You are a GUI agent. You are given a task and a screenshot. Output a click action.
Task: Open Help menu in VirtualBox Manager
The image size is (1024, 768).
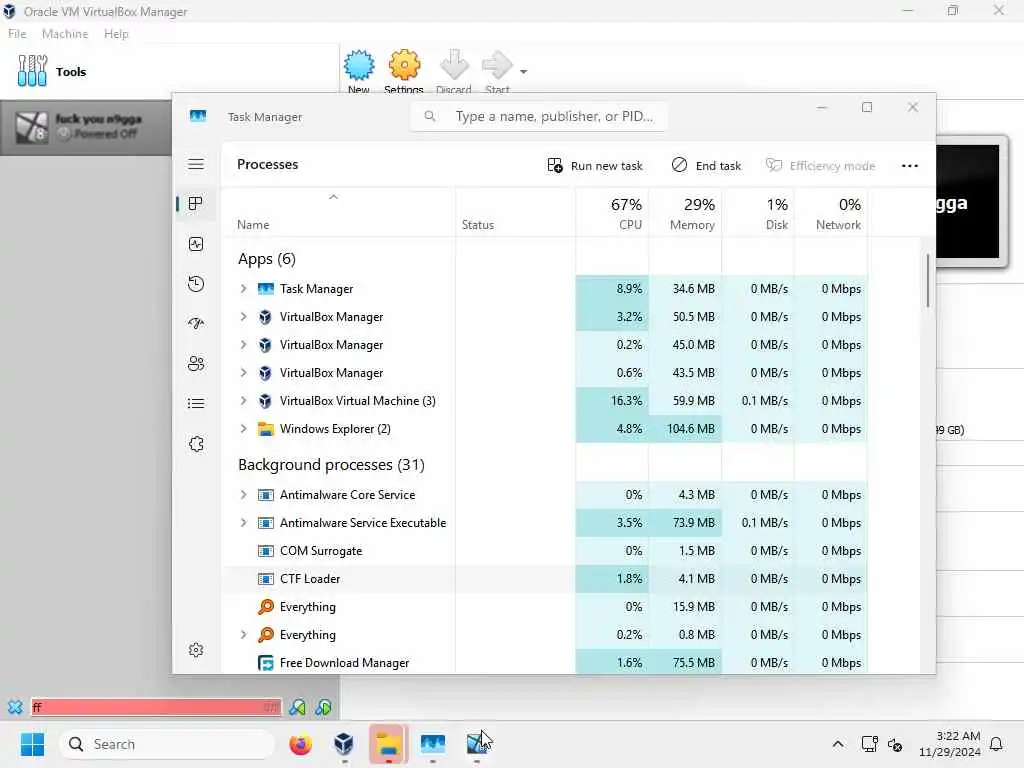click(116, 34)
